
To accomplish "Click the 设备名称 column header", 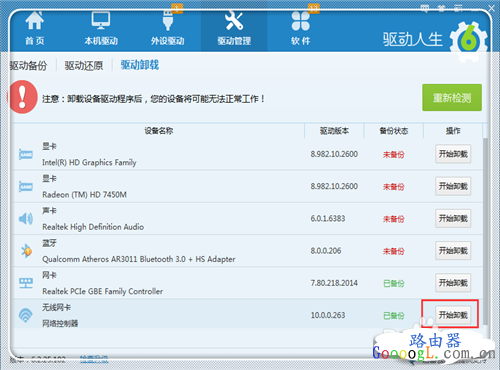I will pos(159,131).
